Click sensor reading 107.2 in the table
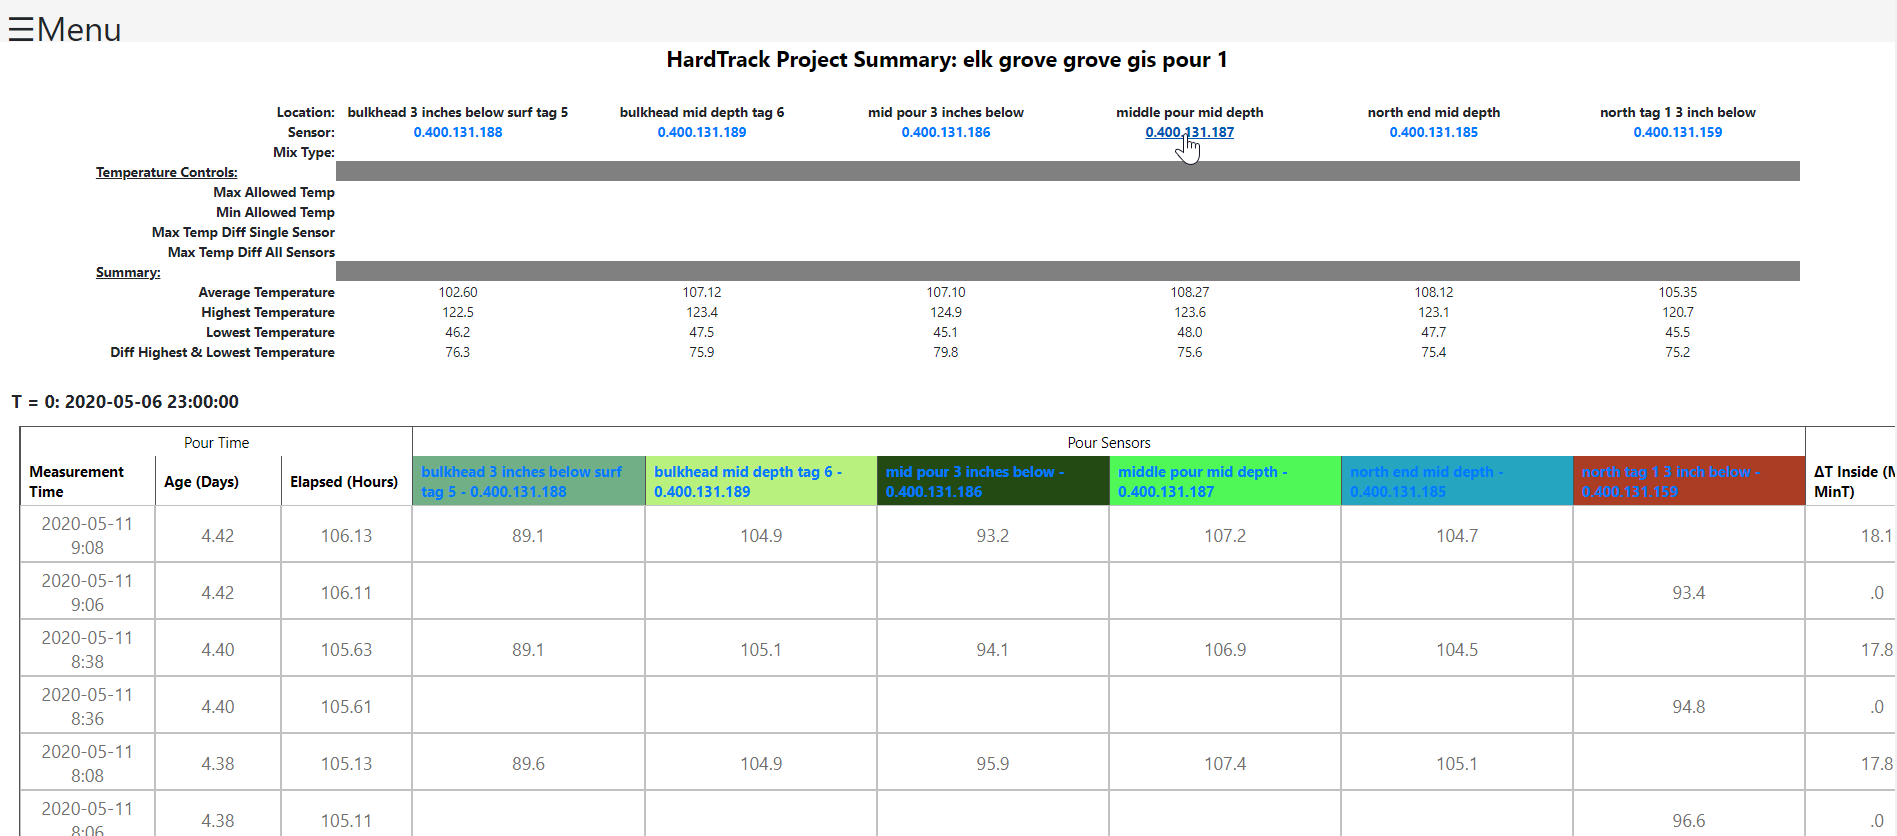Screen dimensions: 1897x836 pyautogui.click(x=1225, y=536)
